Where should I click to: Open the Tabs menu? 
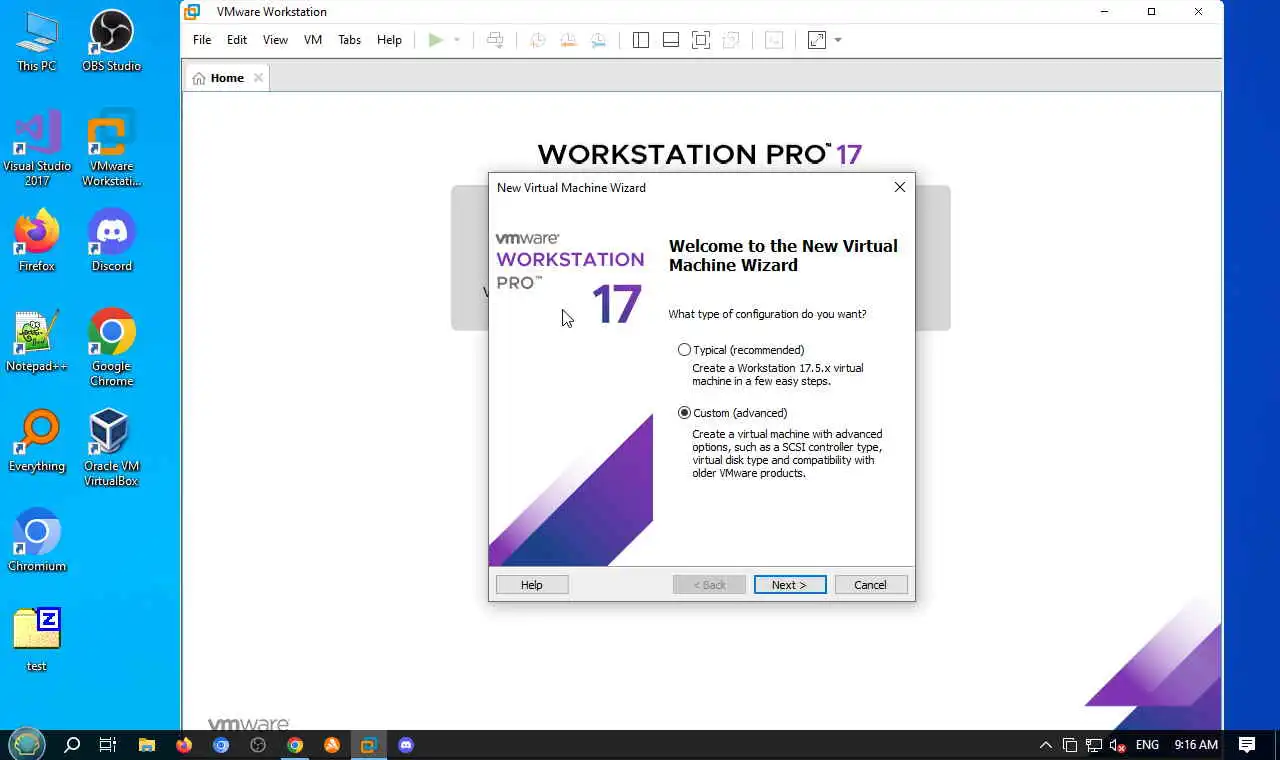(349, 40)
